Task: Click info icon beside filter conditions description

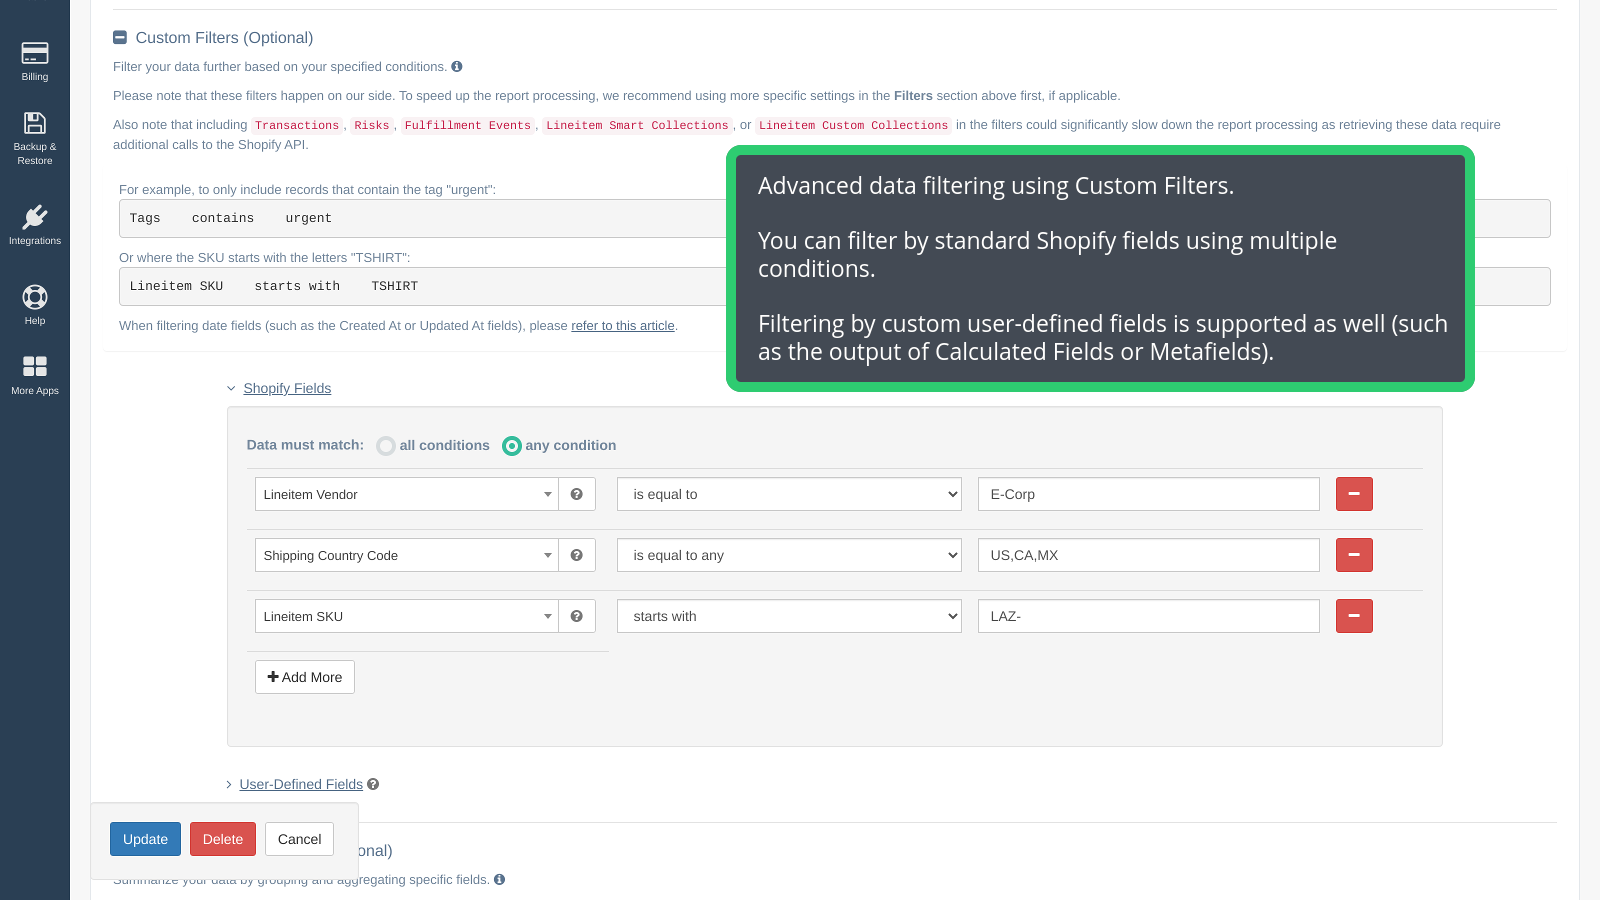Action: [x=457, y=67]
